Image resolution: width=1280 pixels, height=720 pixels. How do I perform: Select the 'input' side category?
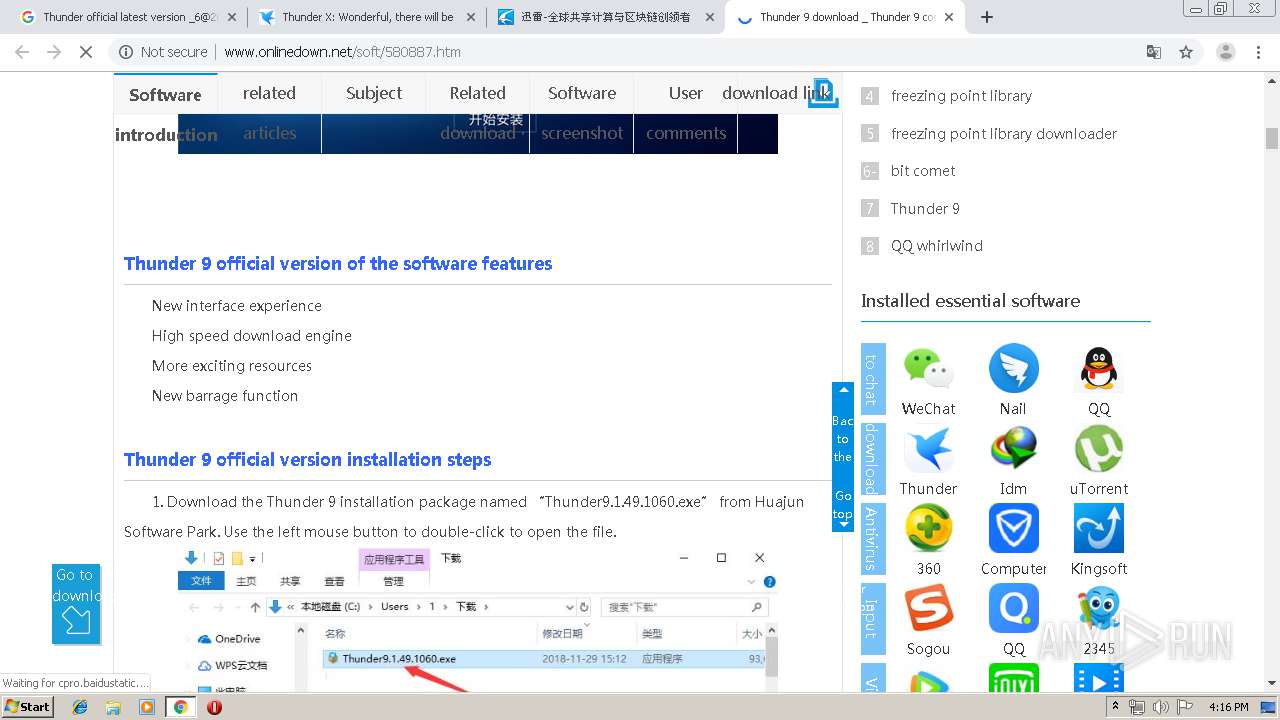[872, 619]
